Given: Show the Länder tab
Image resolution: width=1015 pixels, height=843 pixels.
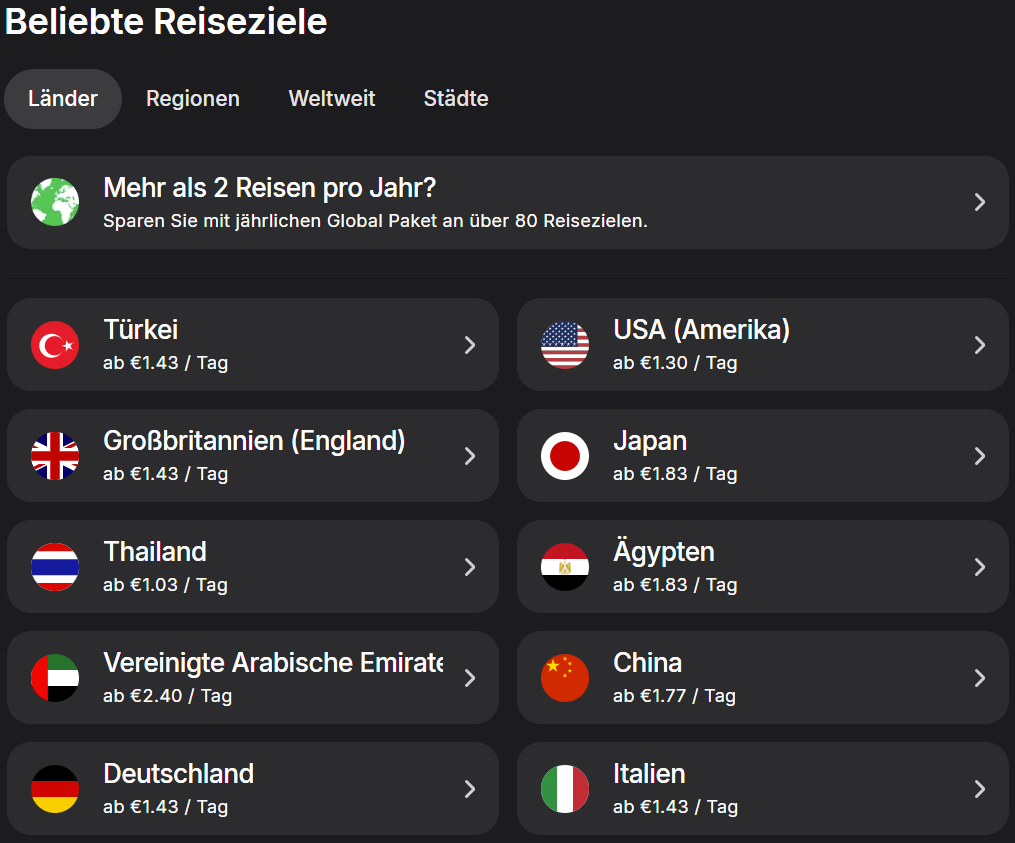Looking at the screenshot, I should [x=63, y=99].
